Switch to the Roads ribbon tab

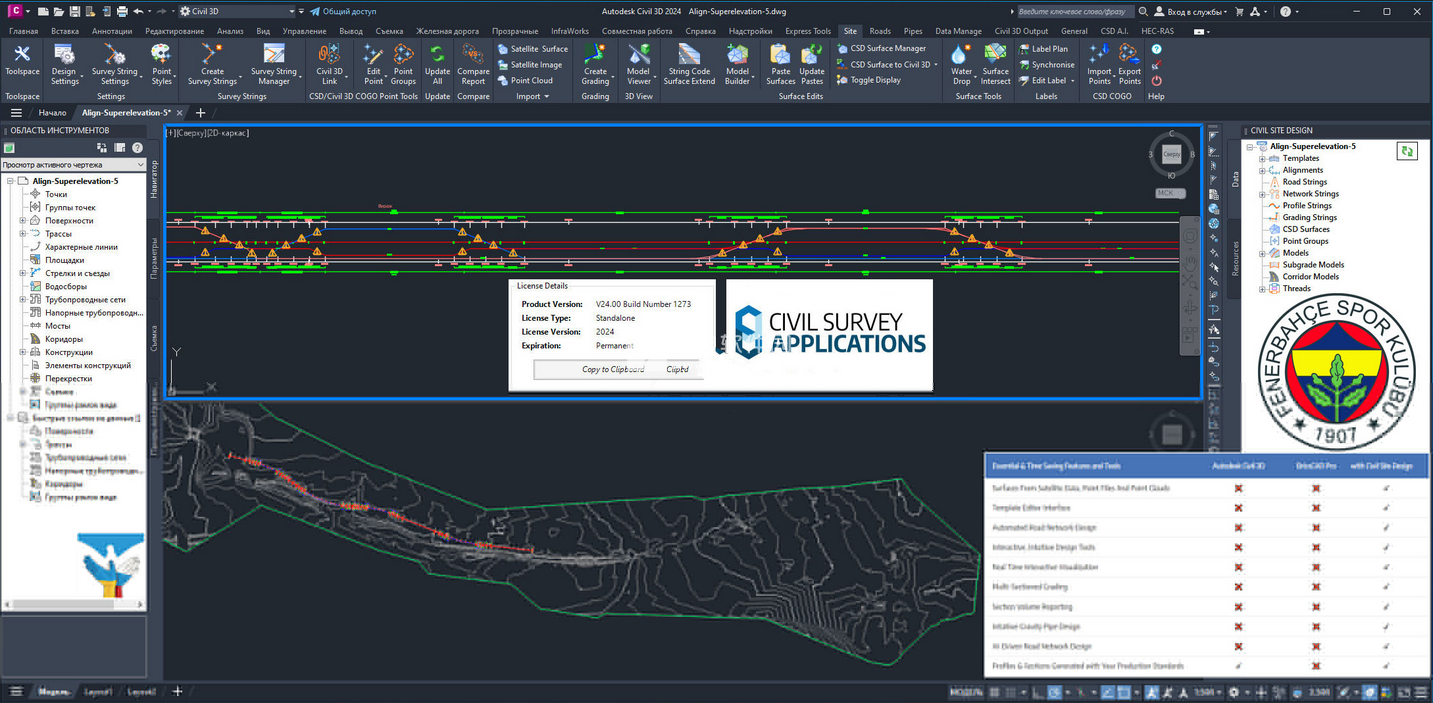[880, 31]
